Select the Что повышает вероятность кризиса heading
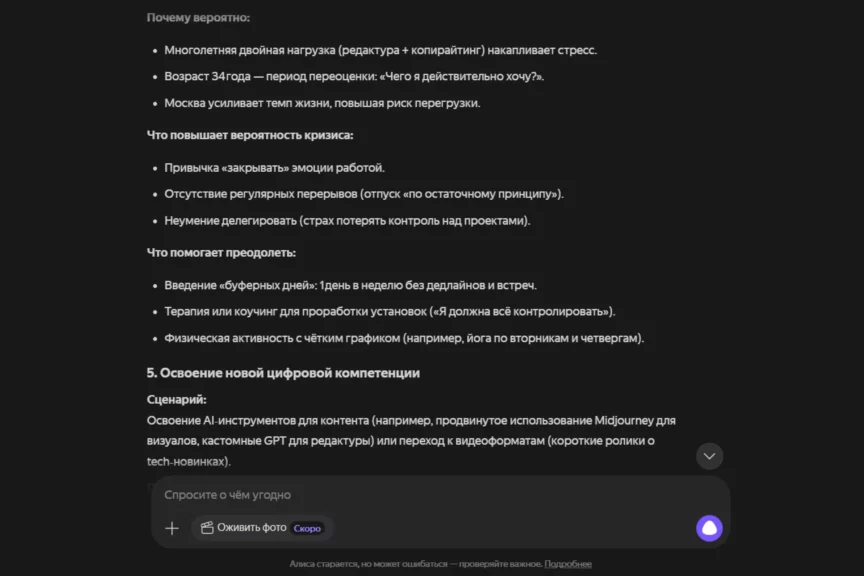The width and height of the screenshot is (864, 576). (249, 135)
